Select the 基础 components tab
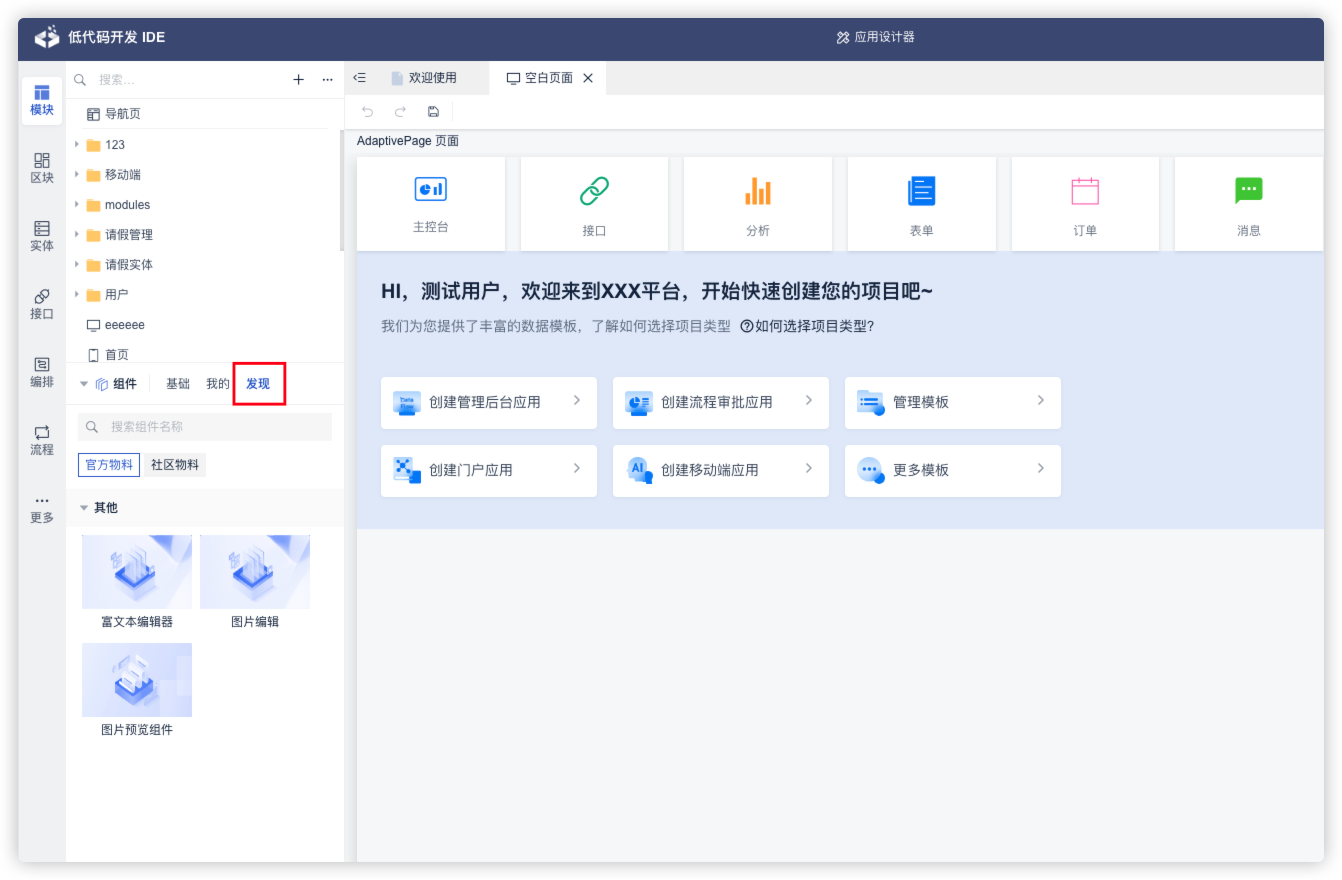This screenshot has width=1342, height=880. 178,384
